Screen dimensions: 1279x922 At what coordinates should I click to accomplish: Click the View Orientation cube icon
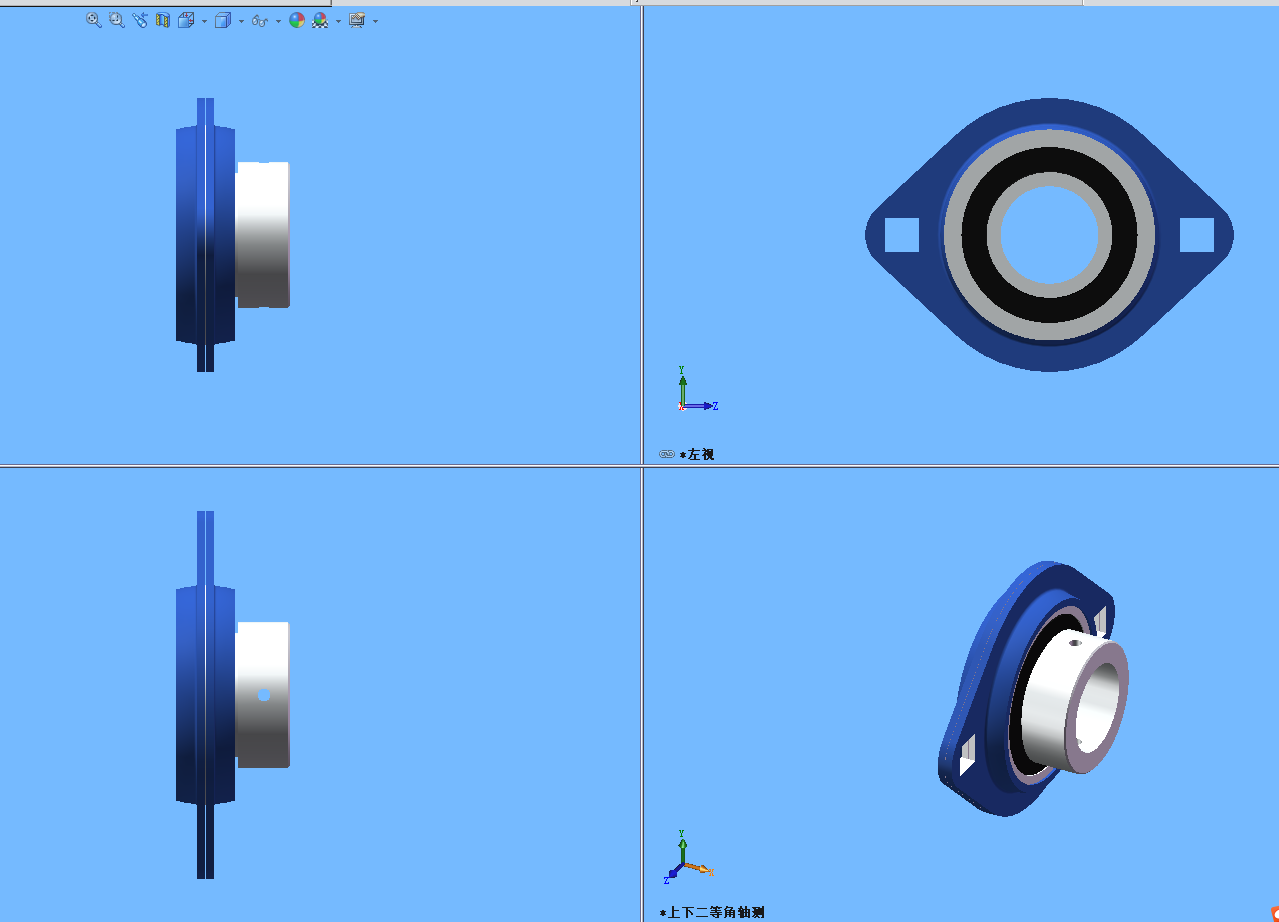pos(186,20)
